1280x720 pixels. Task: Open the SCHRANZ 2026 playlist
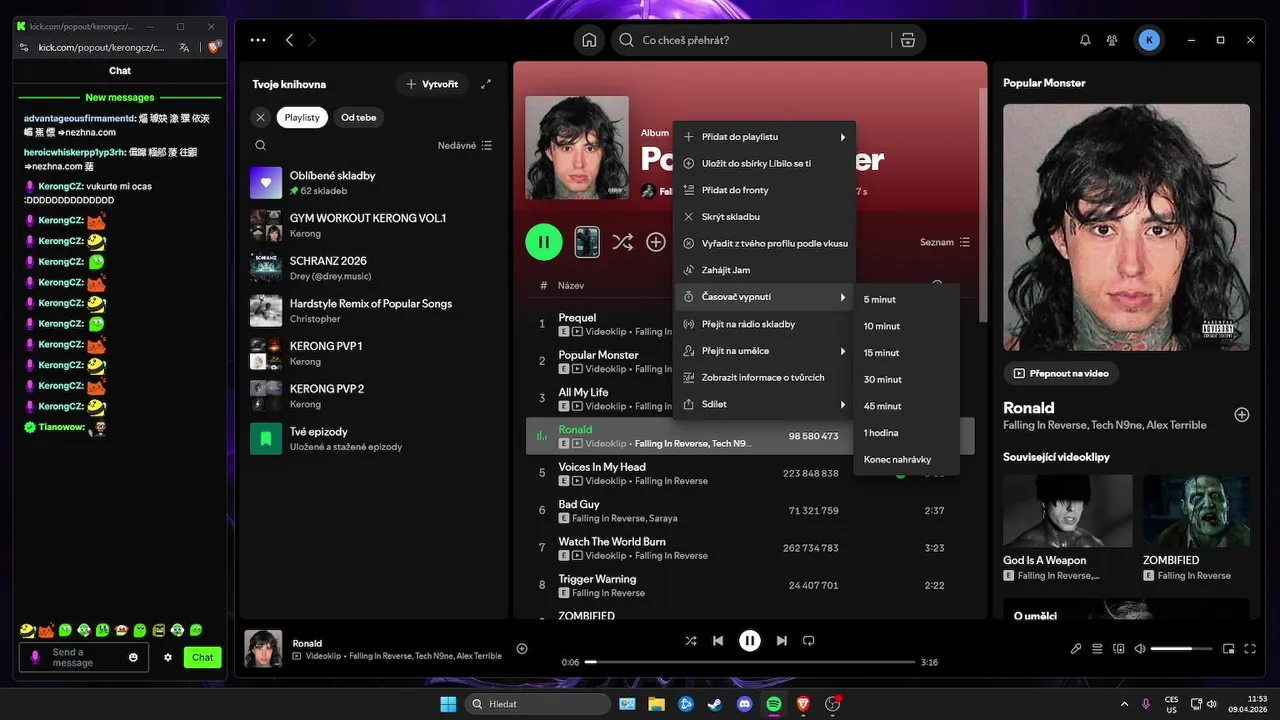(x=373, y=268)
